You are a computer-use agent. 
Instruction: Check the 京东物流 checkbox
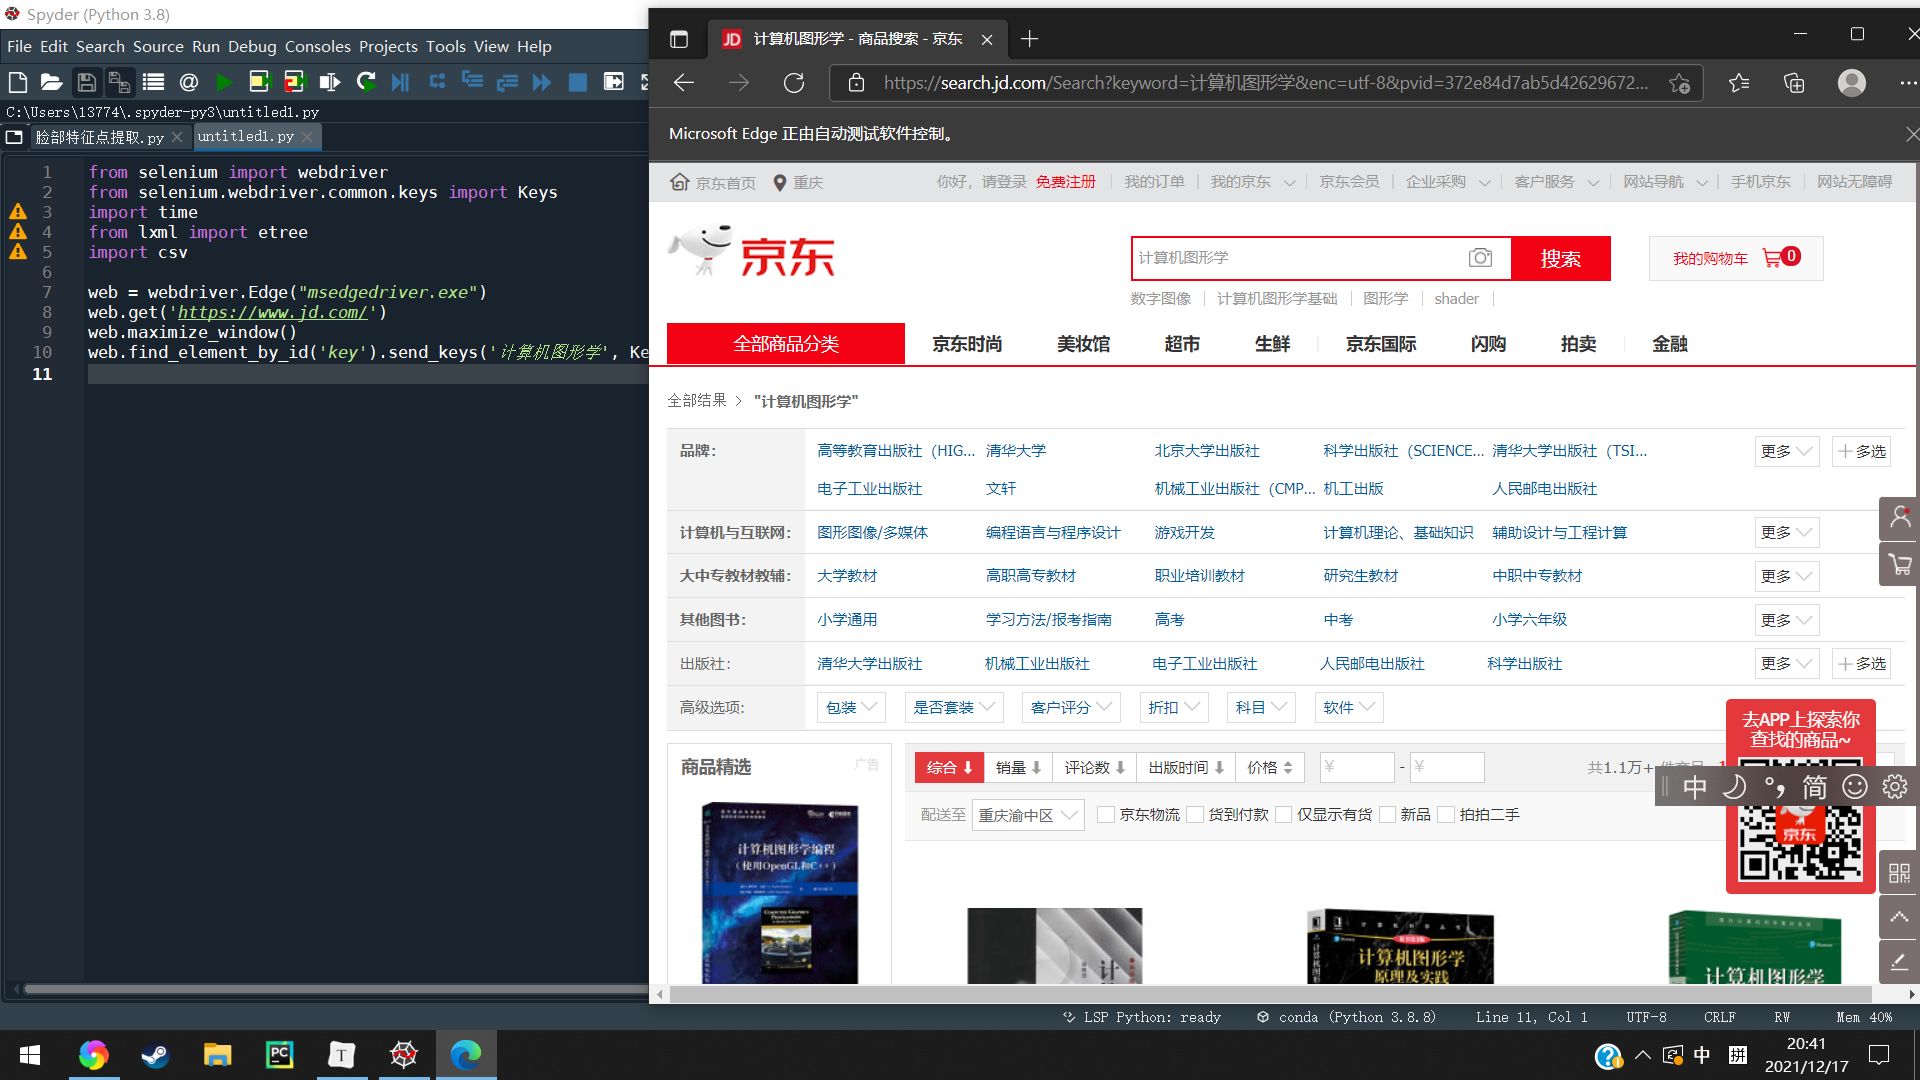pos(1106,815)
